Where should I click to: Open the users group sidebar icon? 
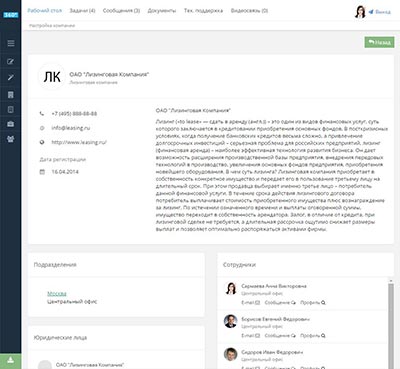[11, 139]
